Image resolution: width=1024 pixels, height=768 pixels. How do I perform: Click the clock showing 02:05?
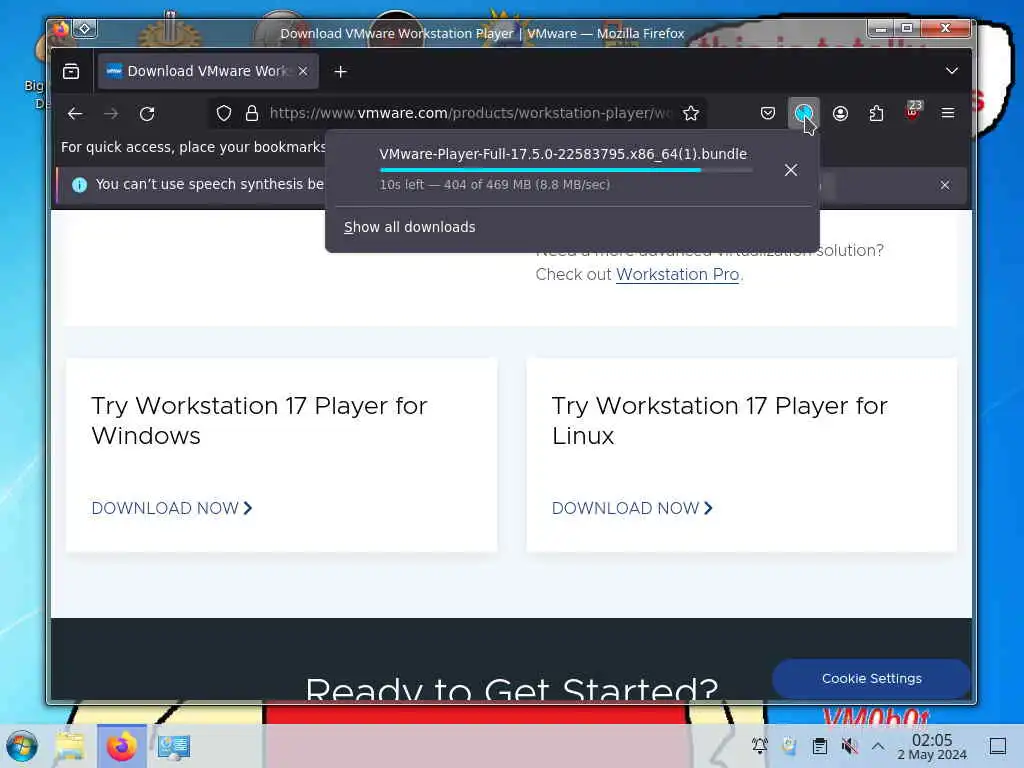(x=932, y=746)
